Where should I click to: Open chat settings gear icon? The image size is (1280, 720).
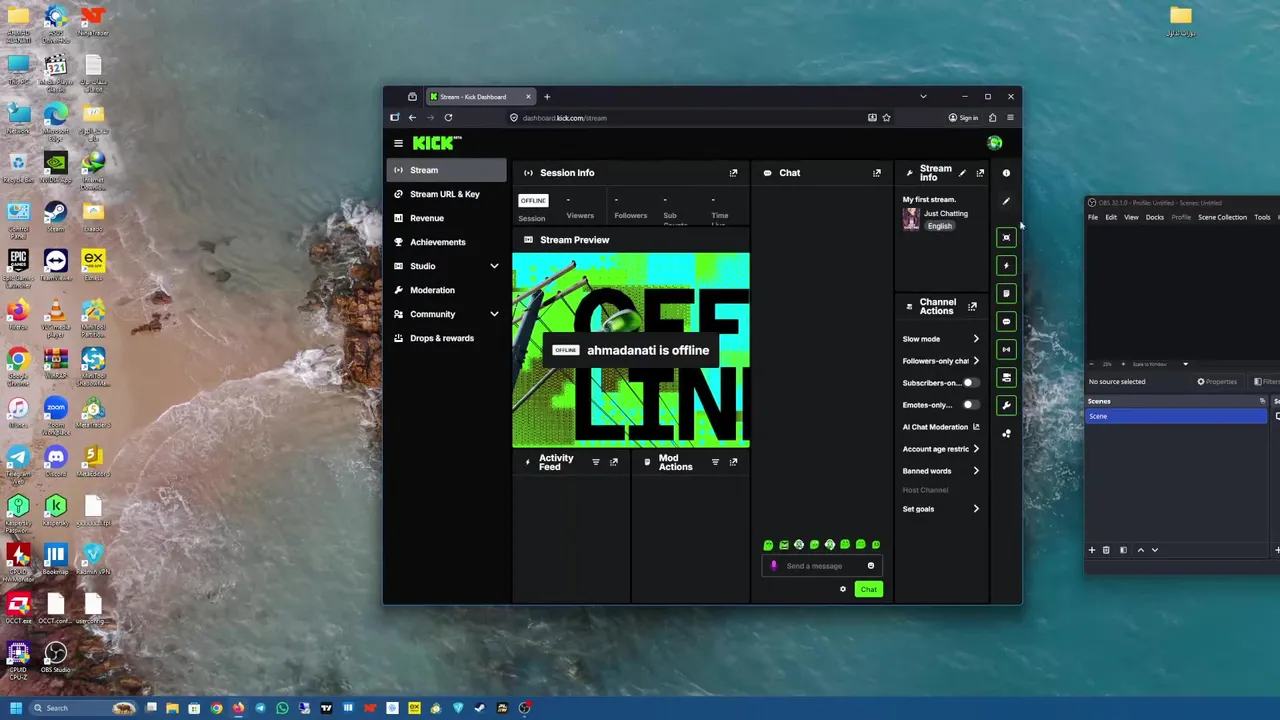pos(842,589)
